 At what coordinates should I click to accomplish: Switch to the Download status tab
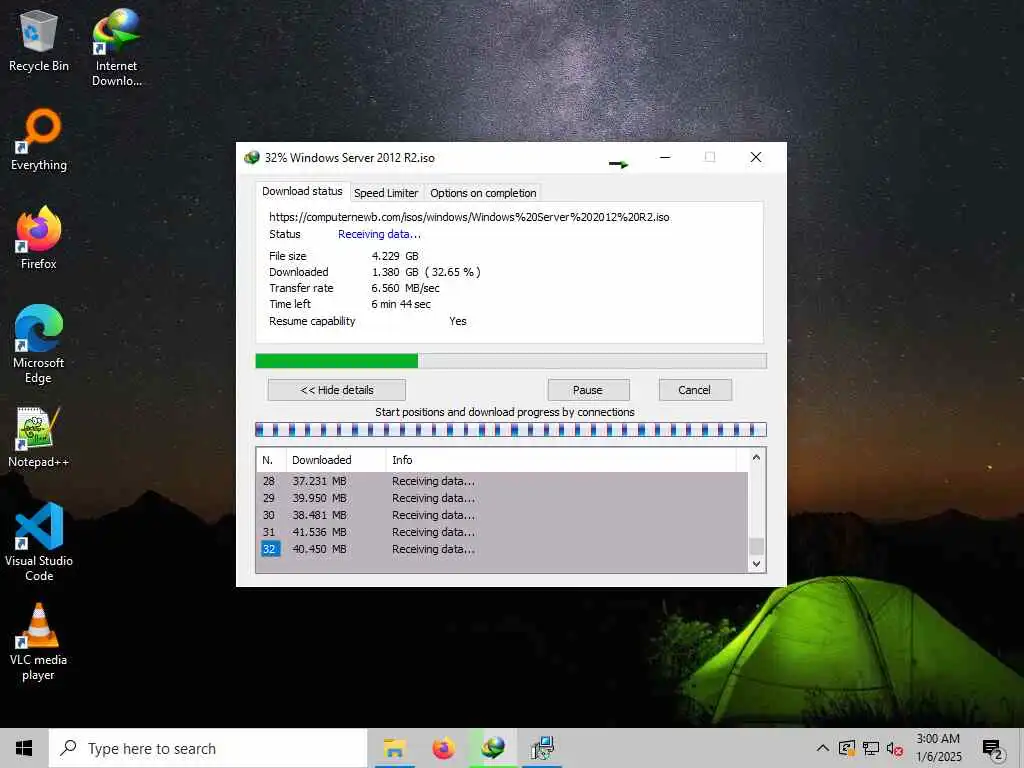tap(302, 191)
